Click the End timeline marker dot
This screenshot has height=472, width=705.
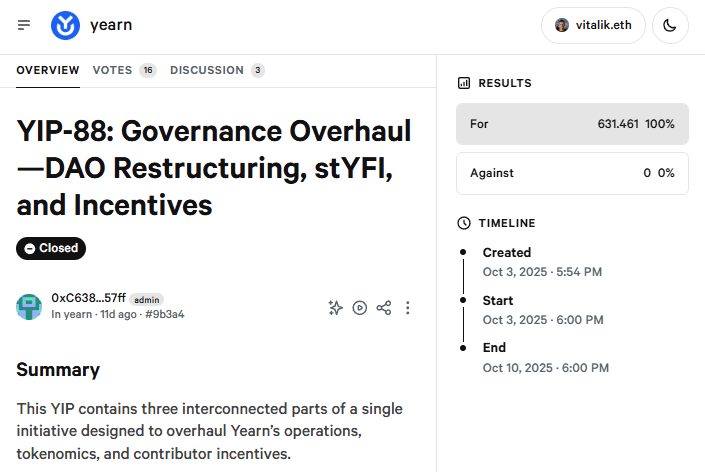[x=463, y=348]
